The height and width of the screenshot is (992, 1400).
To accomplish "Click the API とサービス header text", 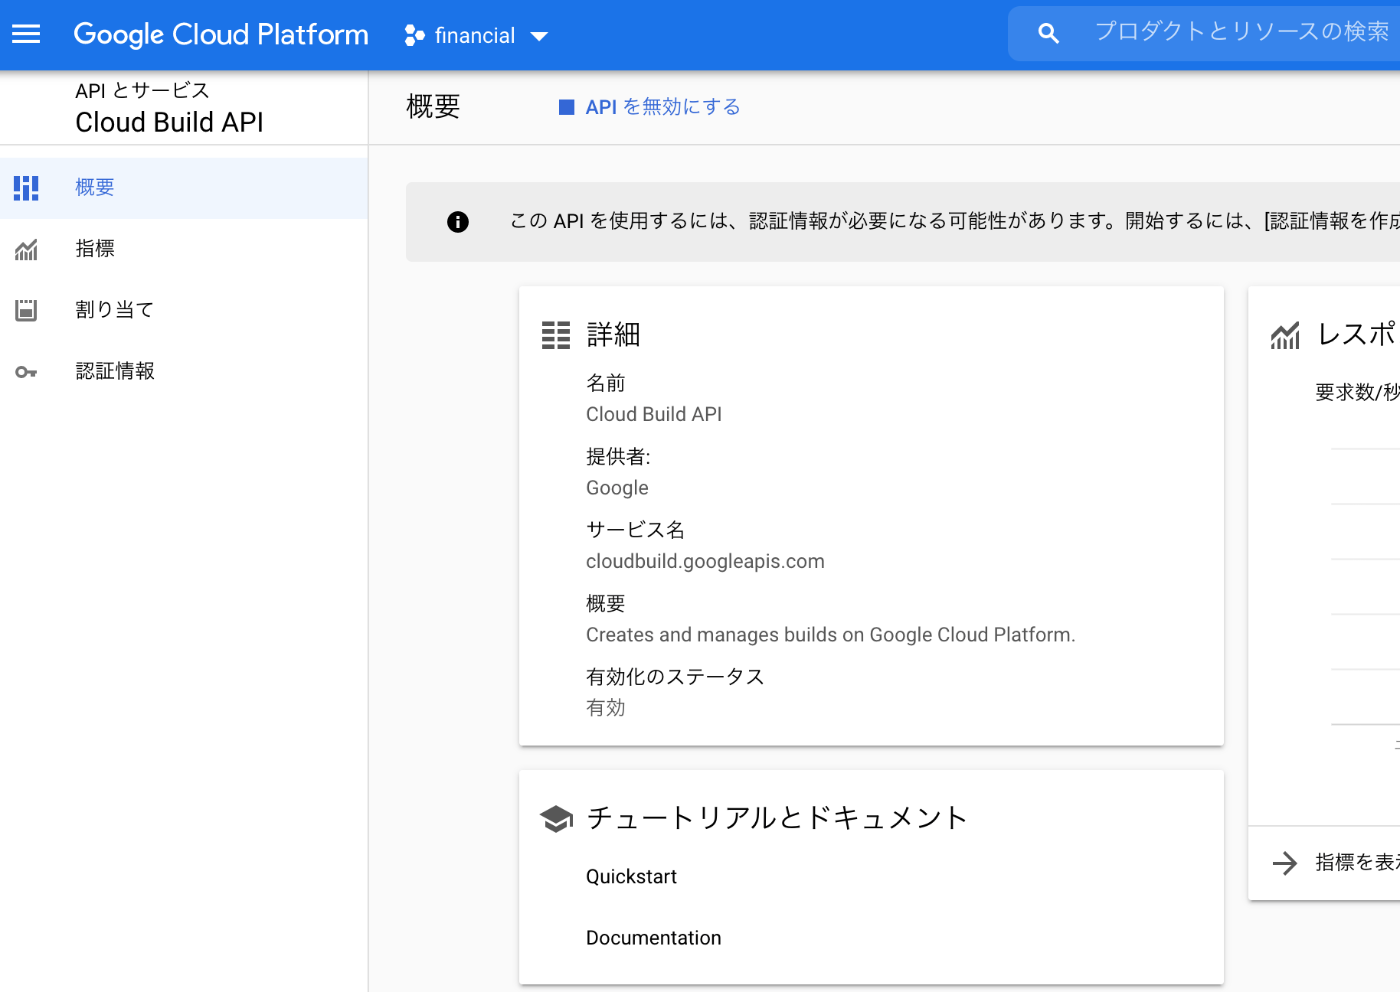I will [142, 90].
